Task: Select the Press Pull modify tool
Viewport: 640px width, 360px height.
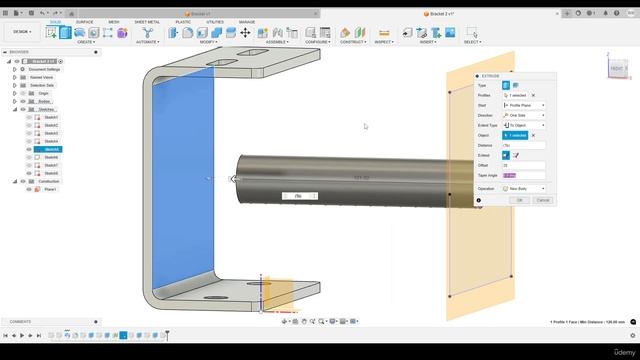Action: [x=173, y=32]
